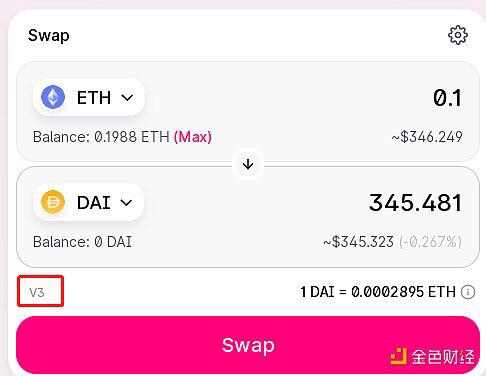Open the DAI token selector
The width and height of the screenshot is (486, 376).
[x=88, y=202]
